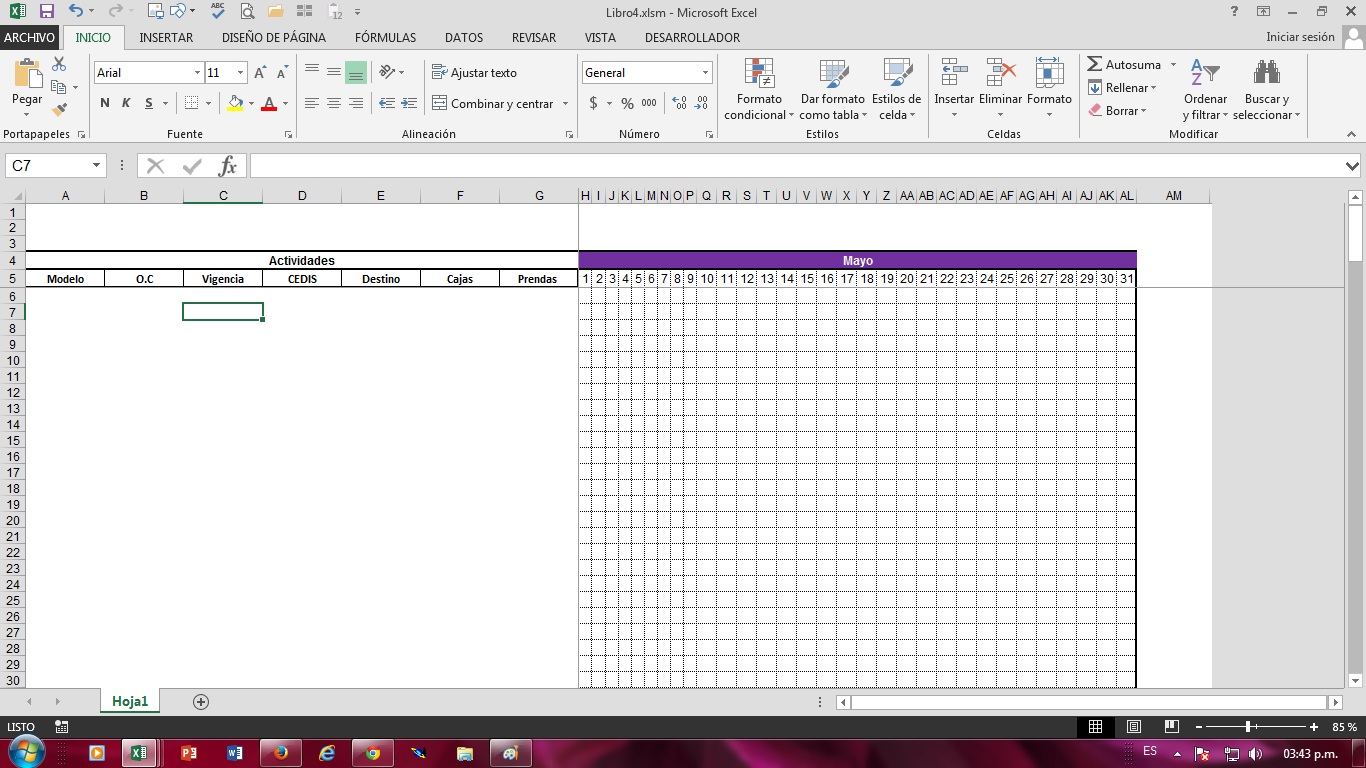Increase decimal places

(680, 103)
